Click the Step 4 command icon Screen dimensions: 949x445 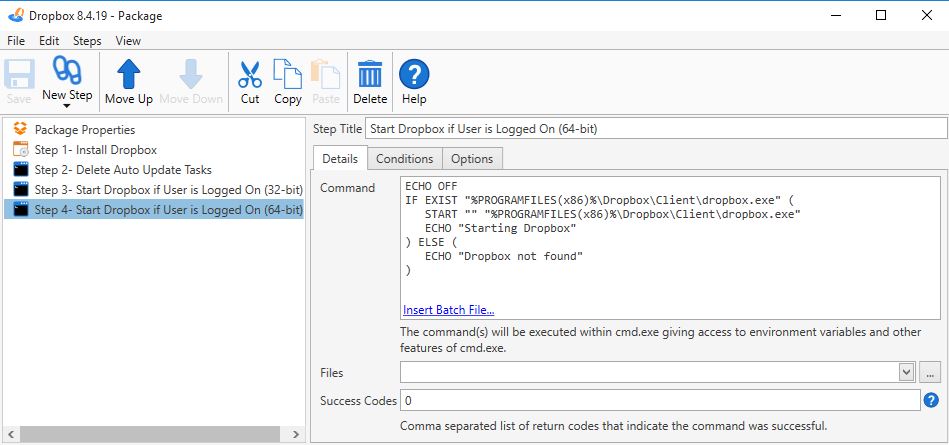[21, 209]
